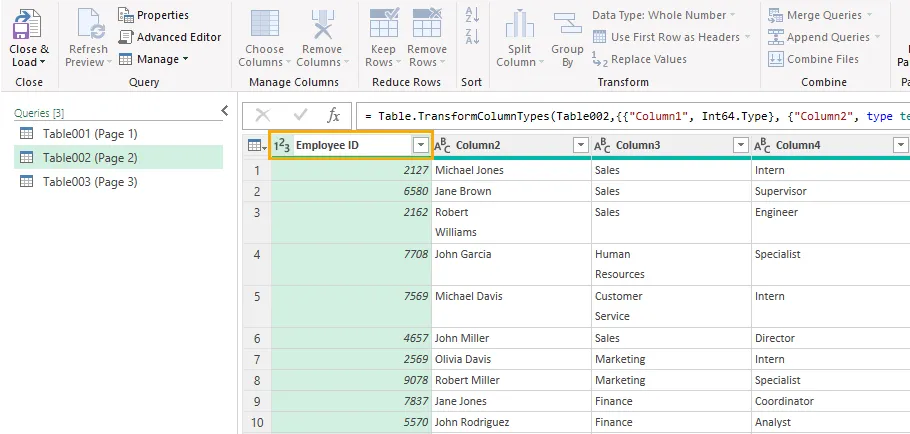The image size is (910, 434).
Task: Open the Data Type: Whole Number dropdown
Action: click(663, 15)
